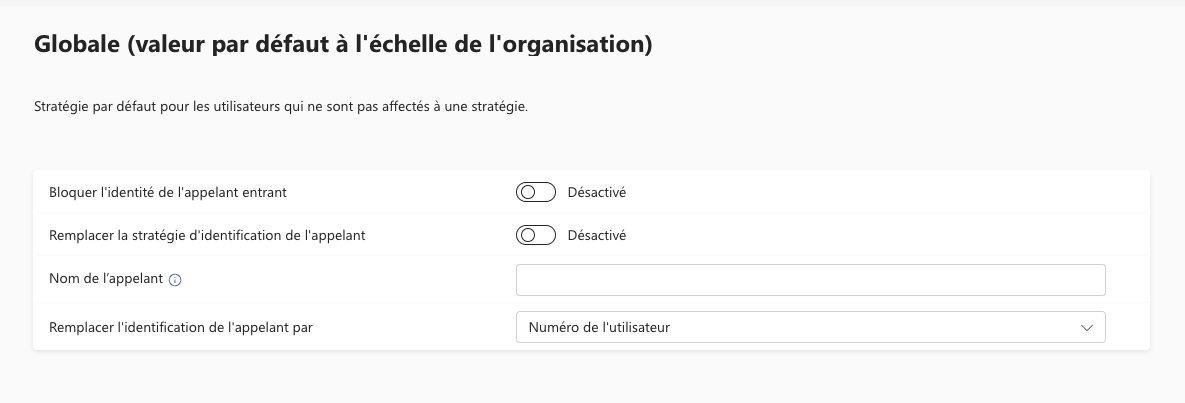Click Désactivé label next to Remplacer la stratégie toggle
The image size is (1185, 403).
(x=597, y=235)
